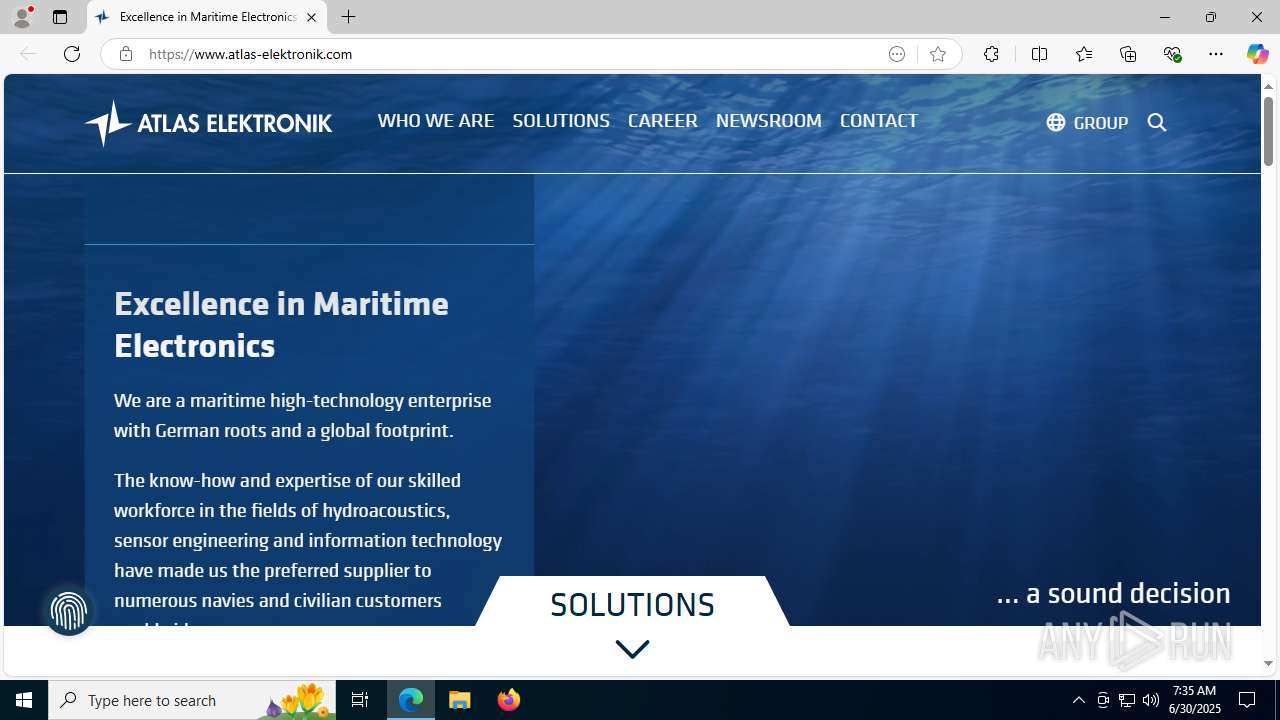Open the NEWSROOM navigation item
This screenshot has height=720, width=1280.
tap(769, 120)
